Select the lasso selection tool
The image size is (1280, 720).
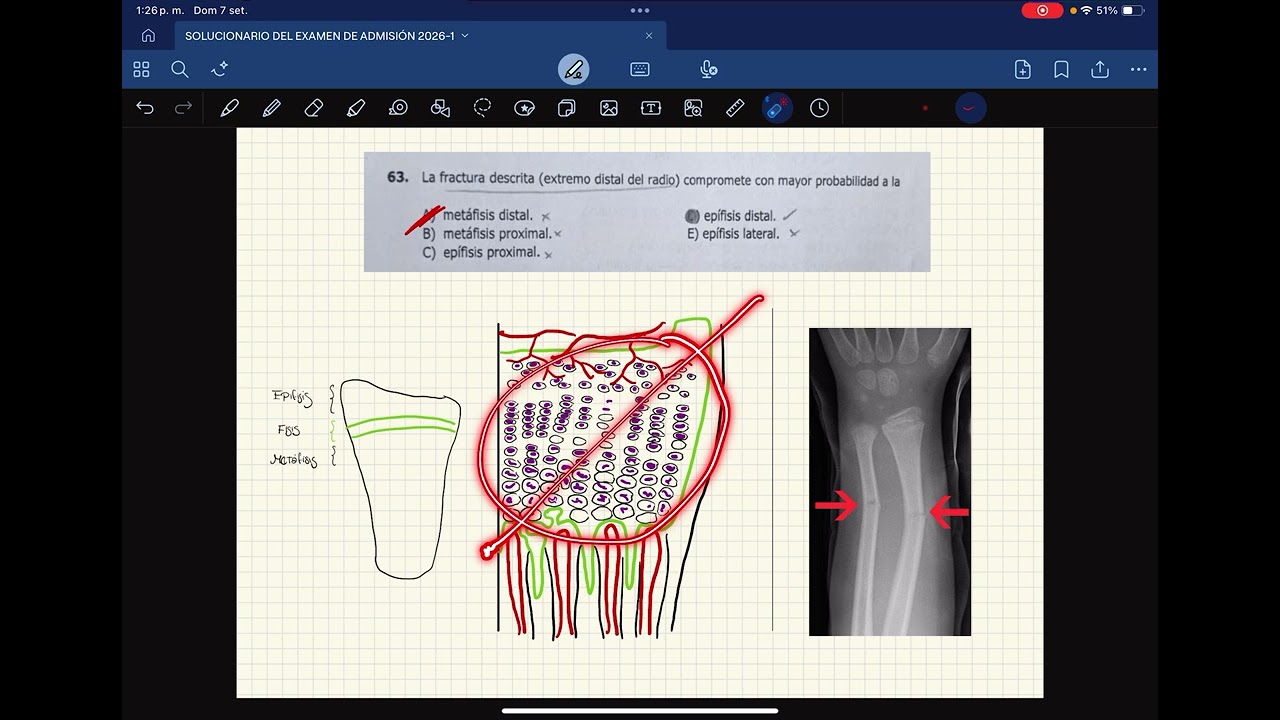[x=482, y=108]
